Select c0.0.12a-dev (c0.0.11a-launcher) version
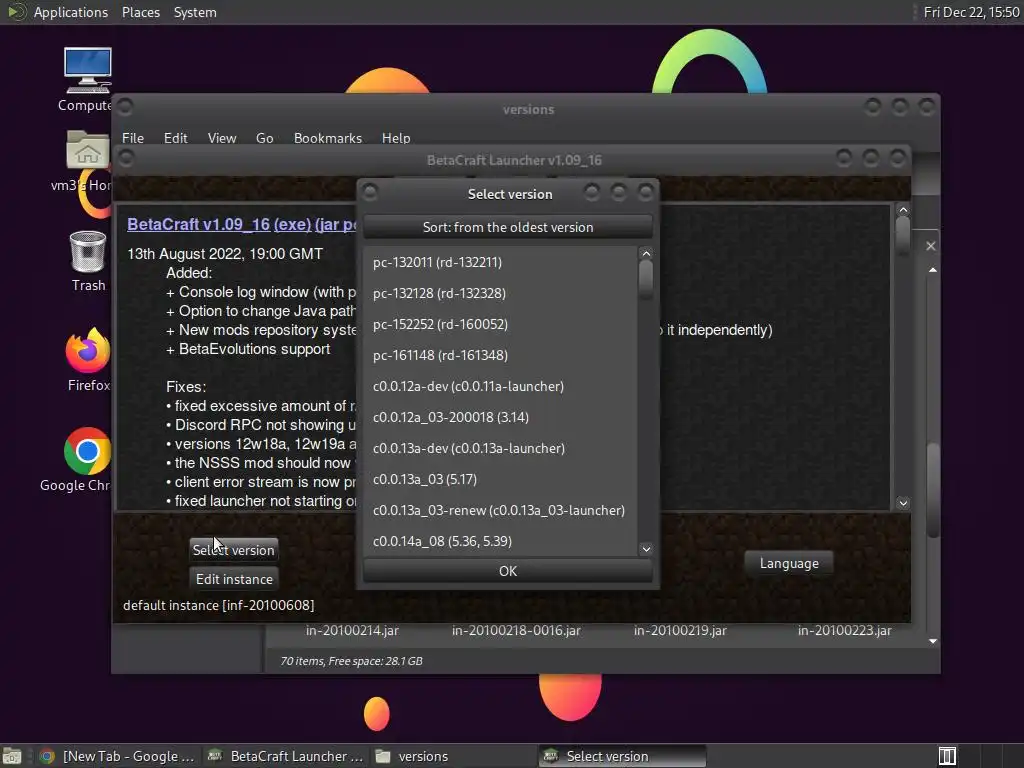The image size is (1024, 768). pyautogui.click(x=500, y=386)
